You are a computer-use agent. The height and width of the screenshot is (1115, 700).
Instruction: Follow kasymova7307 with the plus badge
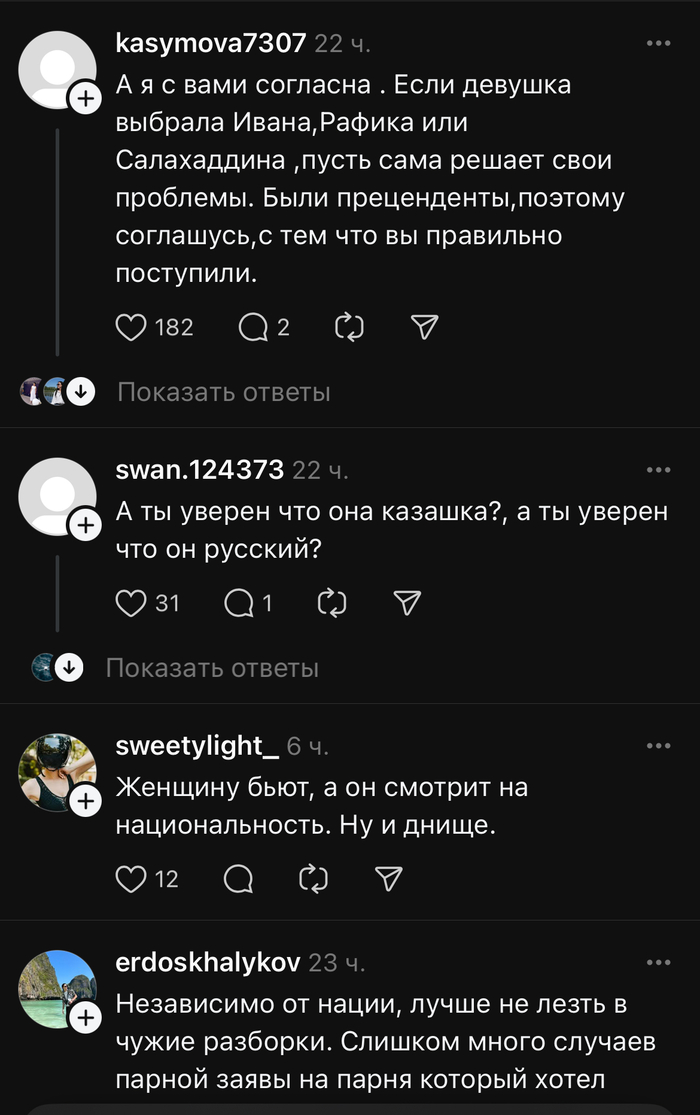[x=85, y=98]
